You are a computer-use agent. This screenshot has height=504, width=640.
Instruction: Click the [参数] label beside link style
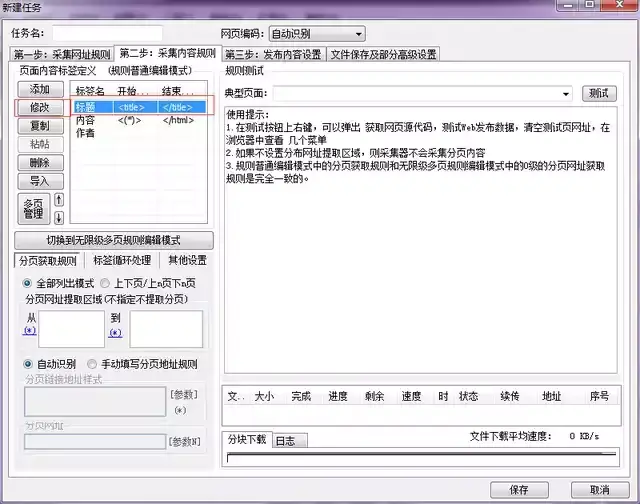pos(184,395)
